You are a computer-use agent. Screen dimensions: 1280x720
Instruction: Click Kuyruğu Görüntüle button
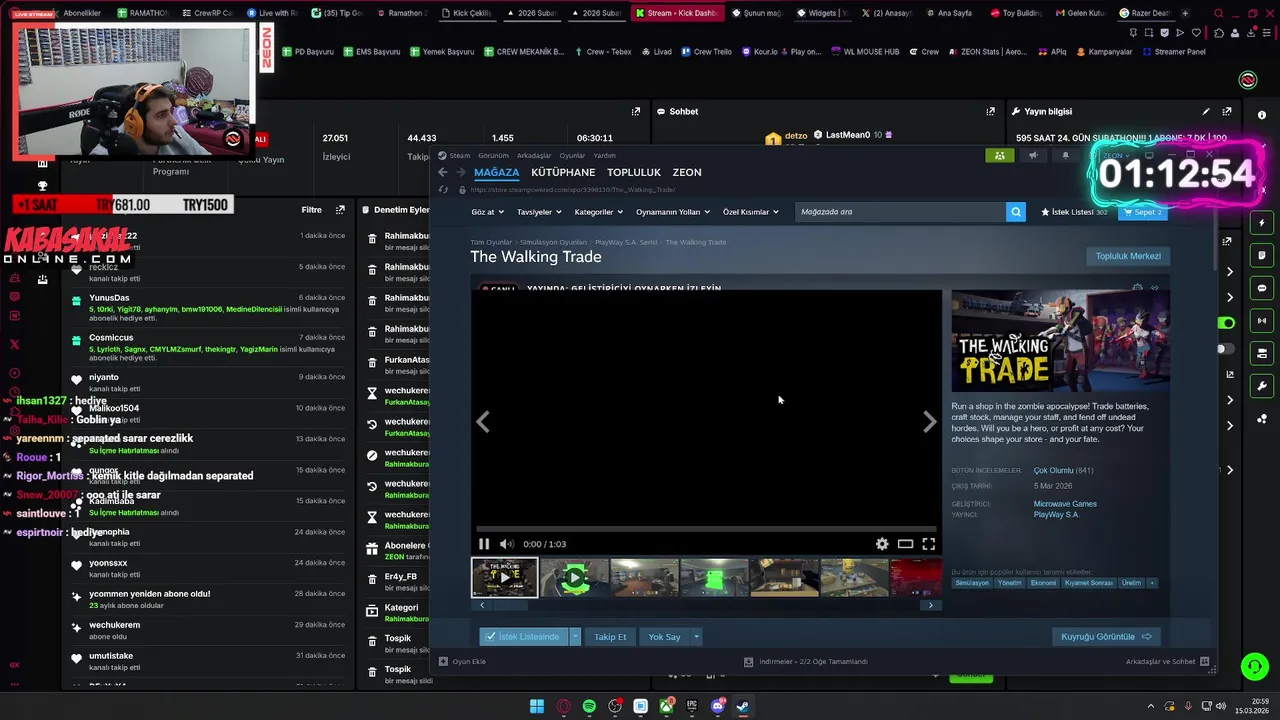click(x=1106, y=637)
